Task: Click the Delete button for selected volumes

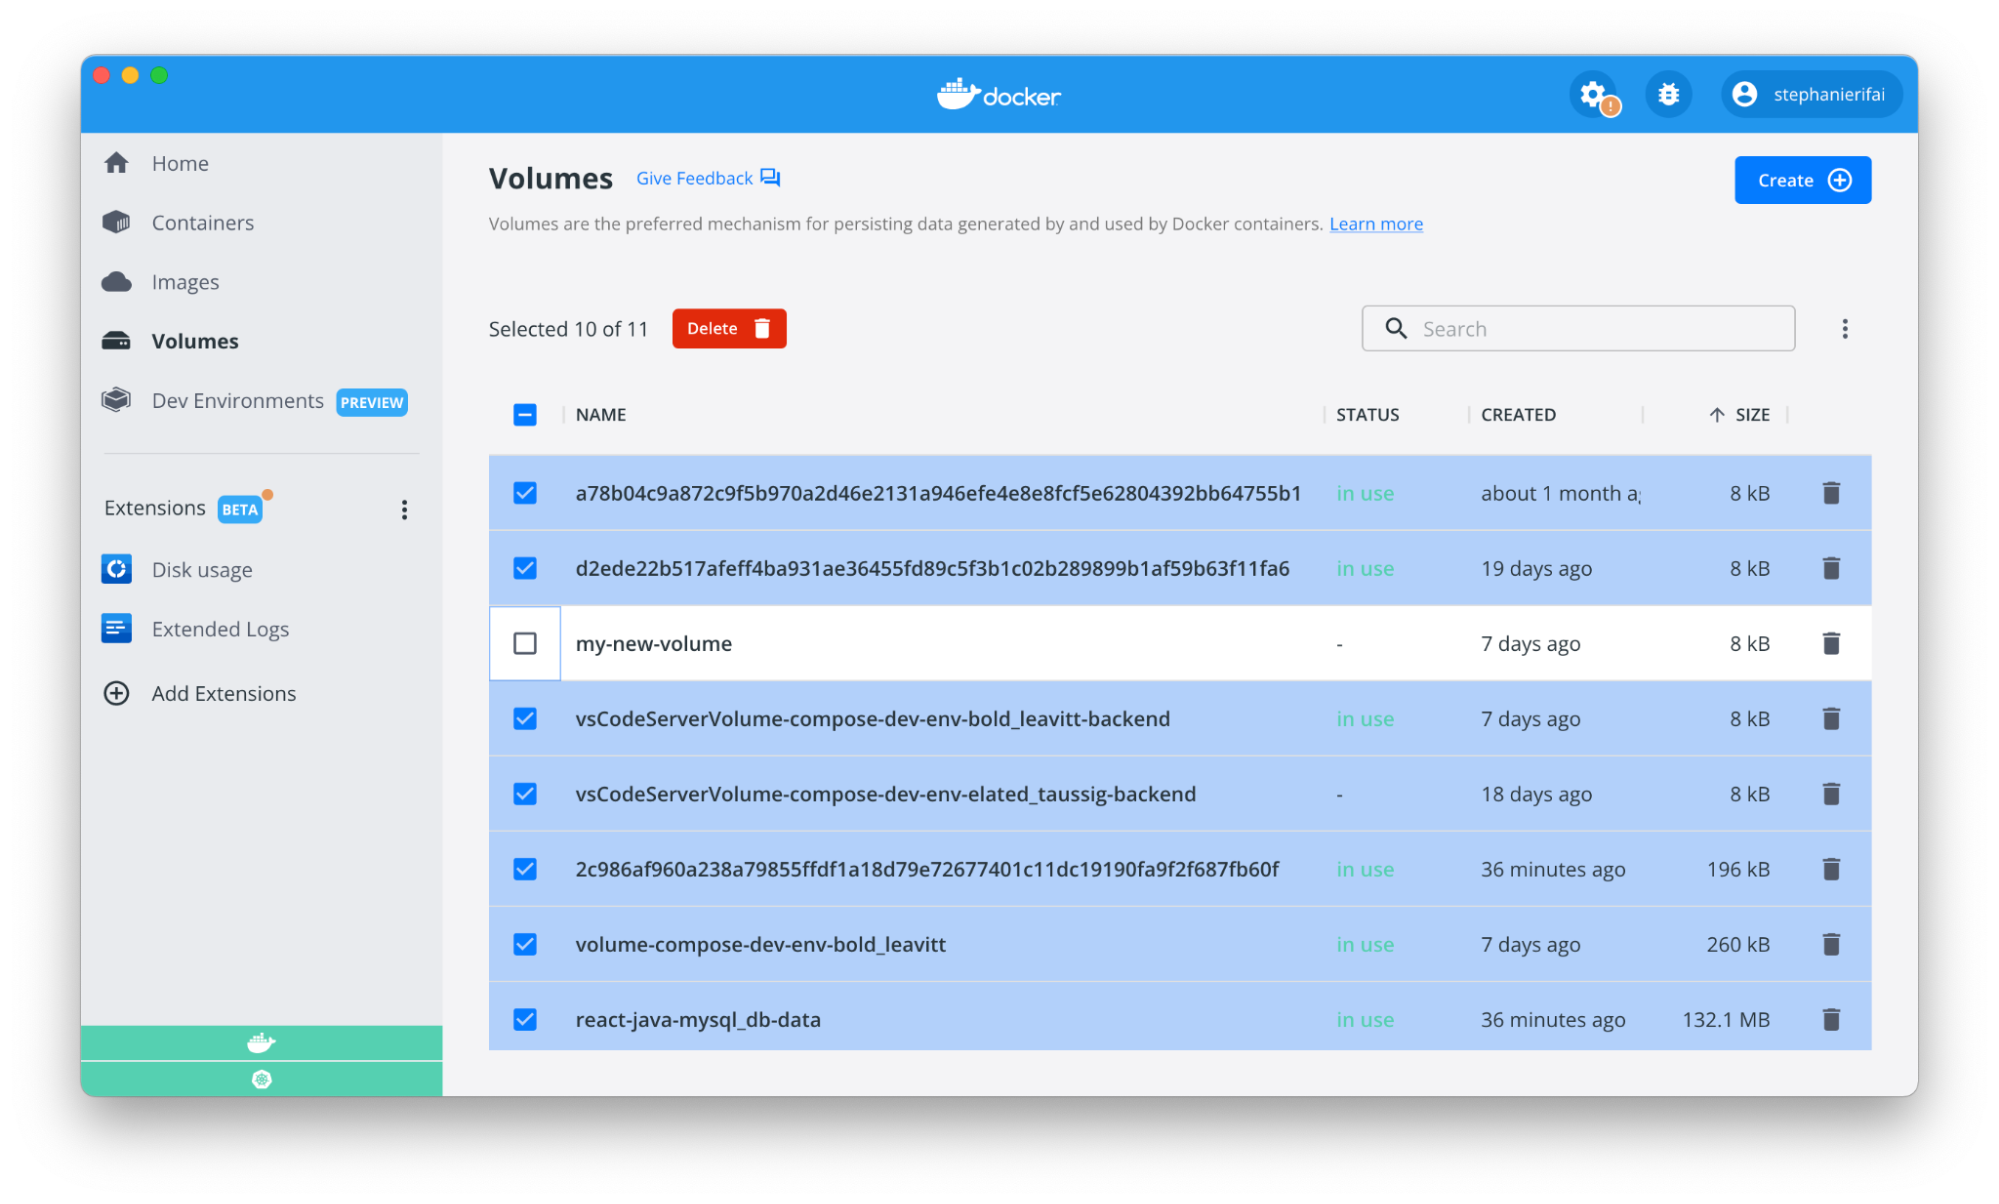Action: click(x=728, y=328)
